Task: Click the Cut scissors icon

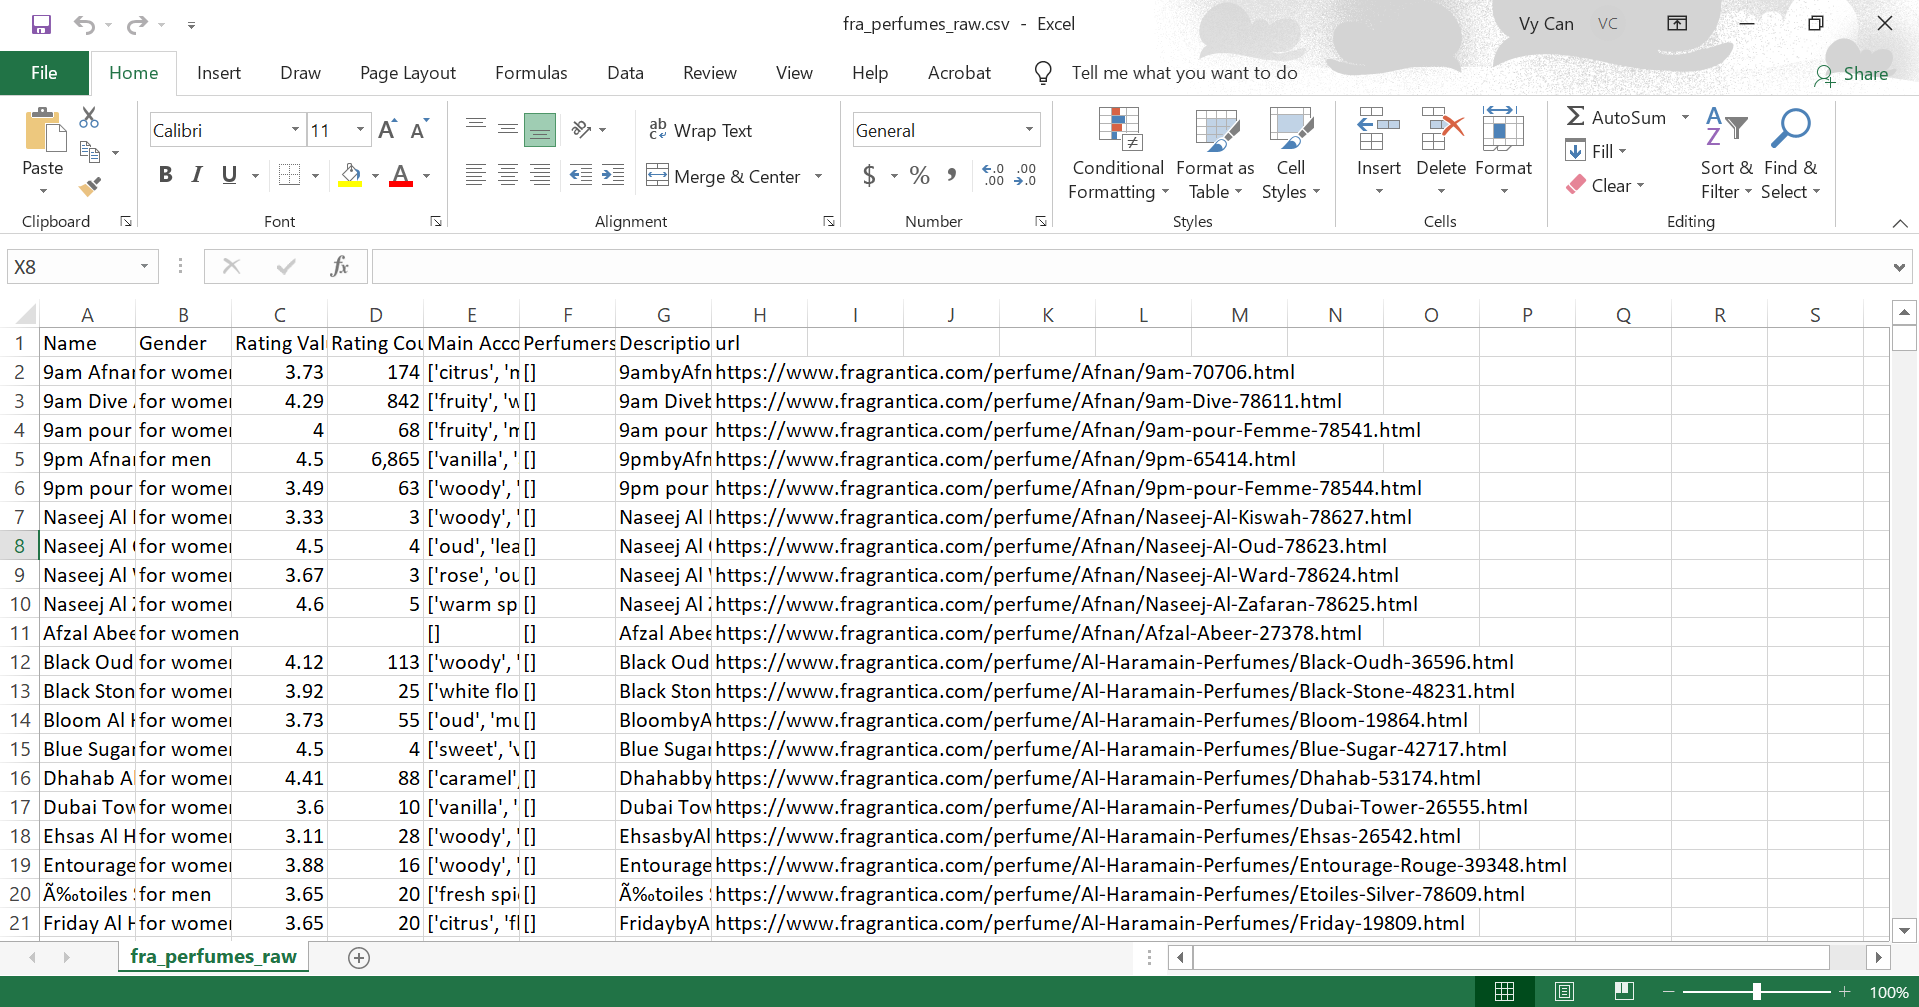Action: 89,118
